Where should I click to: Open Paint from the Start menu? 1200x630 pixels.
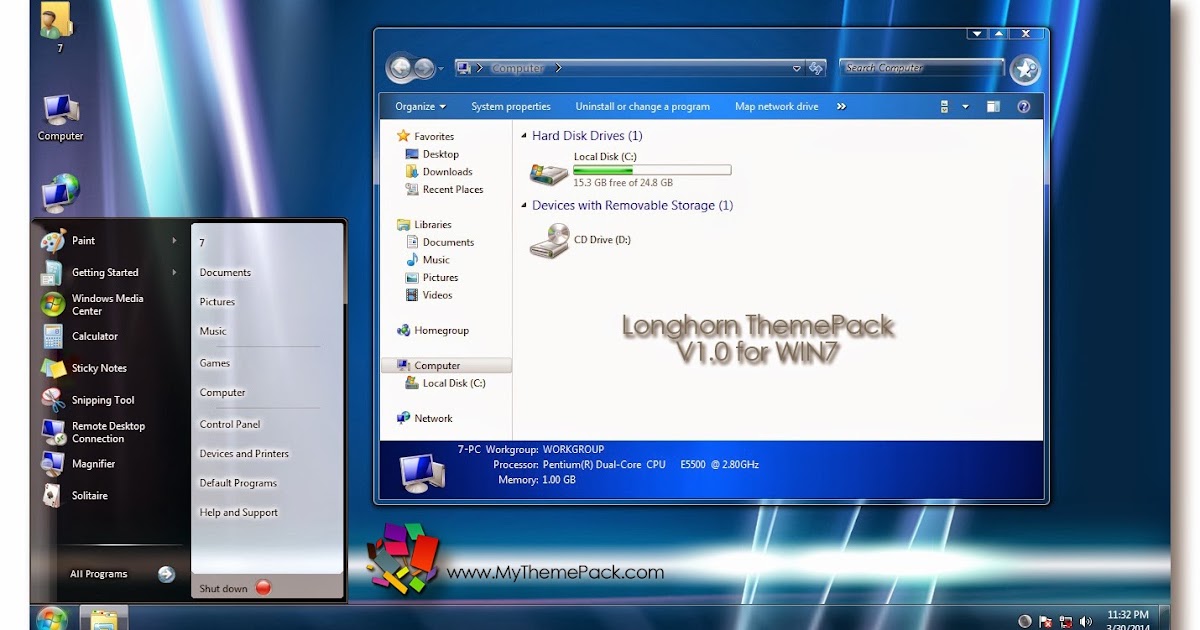[x=84, y=240]
